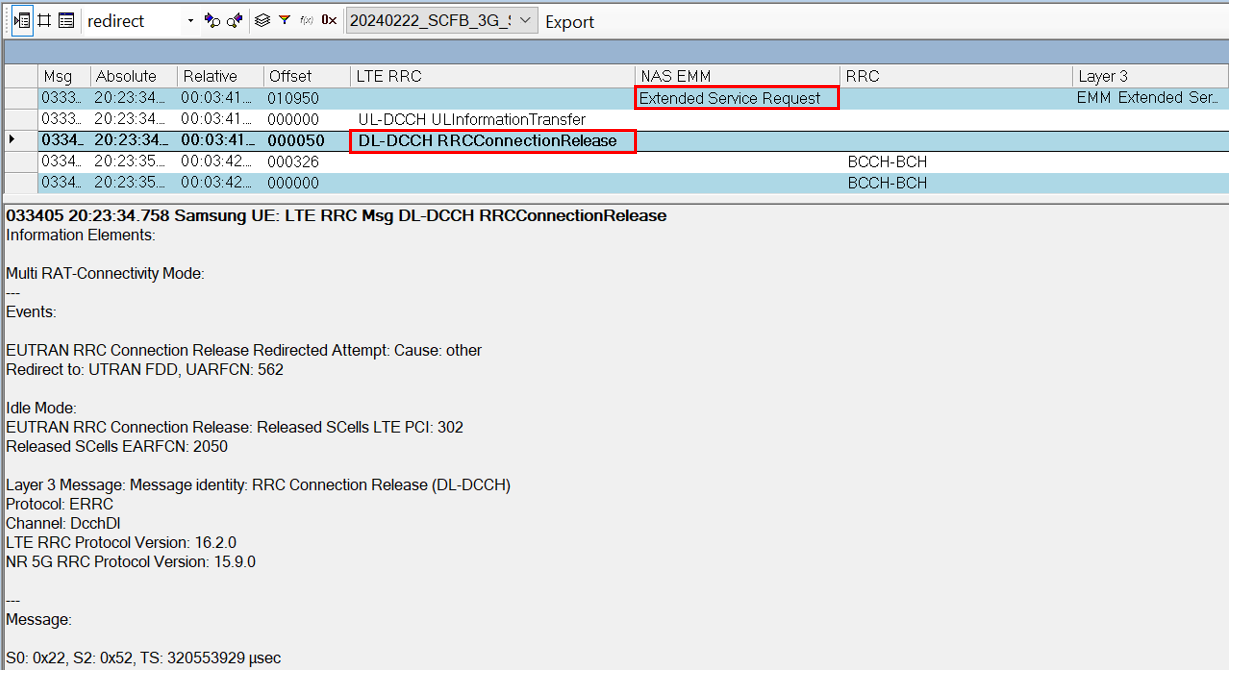Toggle the message filter funnel icon
The width and height of the screenshot is (1233, 673).
click(x=284, y=20)
